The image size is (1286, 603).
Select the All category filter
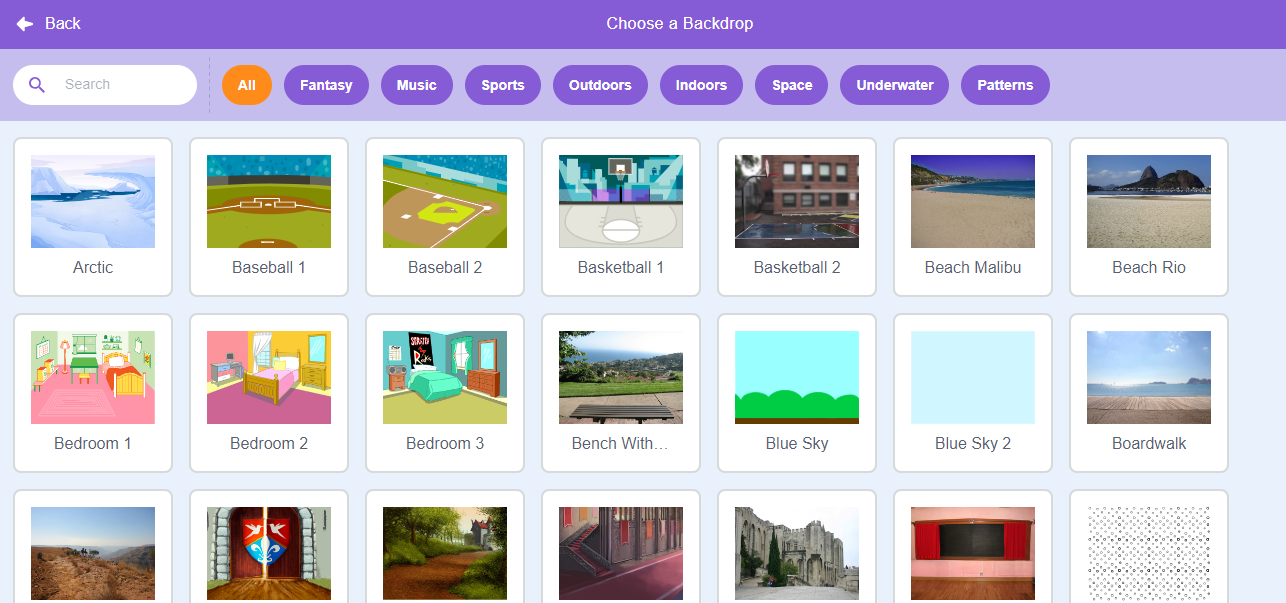click(x=247, y=85)
